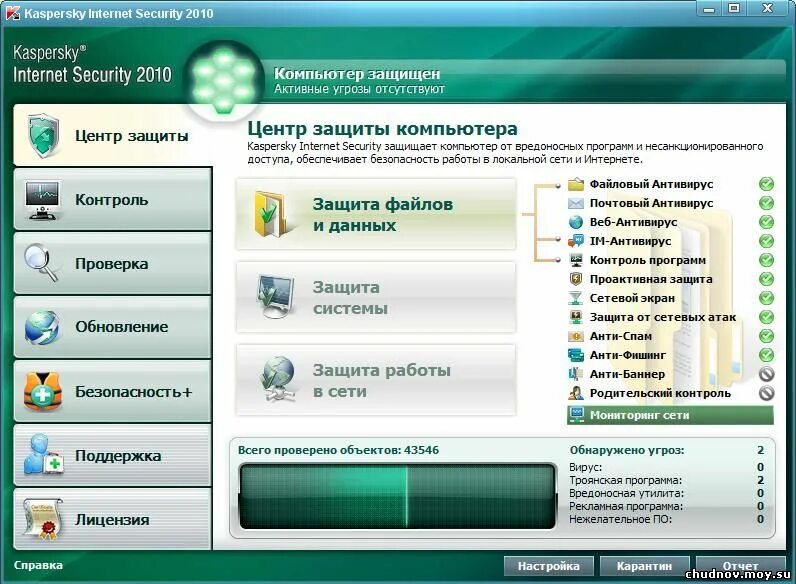Click the Сетевой экран icon
Viewport: 796px width, 584px height.
pyautogui.click(x=576, y=298)
